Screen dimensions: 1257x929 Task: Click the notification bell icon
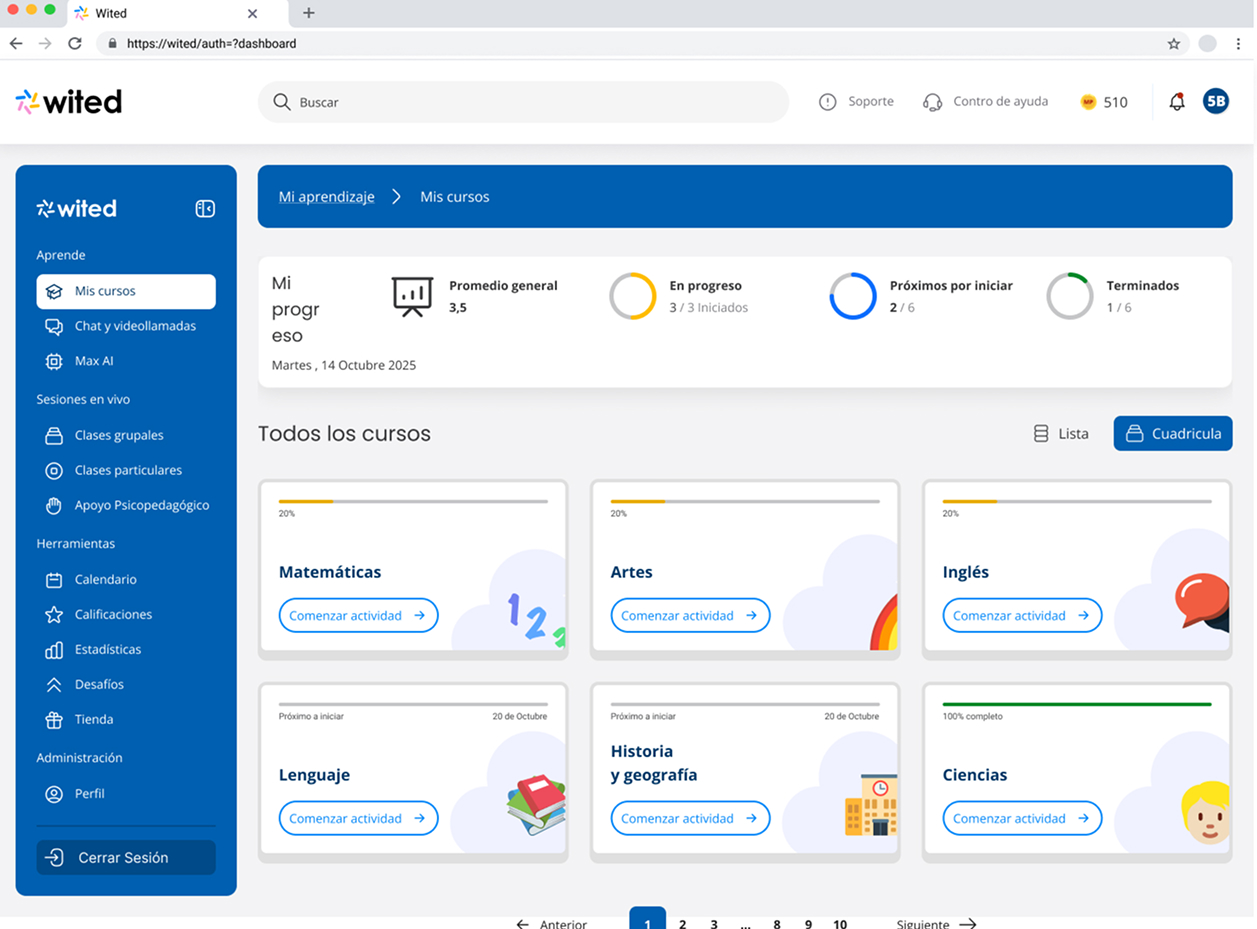click(x=1177, y=102)
